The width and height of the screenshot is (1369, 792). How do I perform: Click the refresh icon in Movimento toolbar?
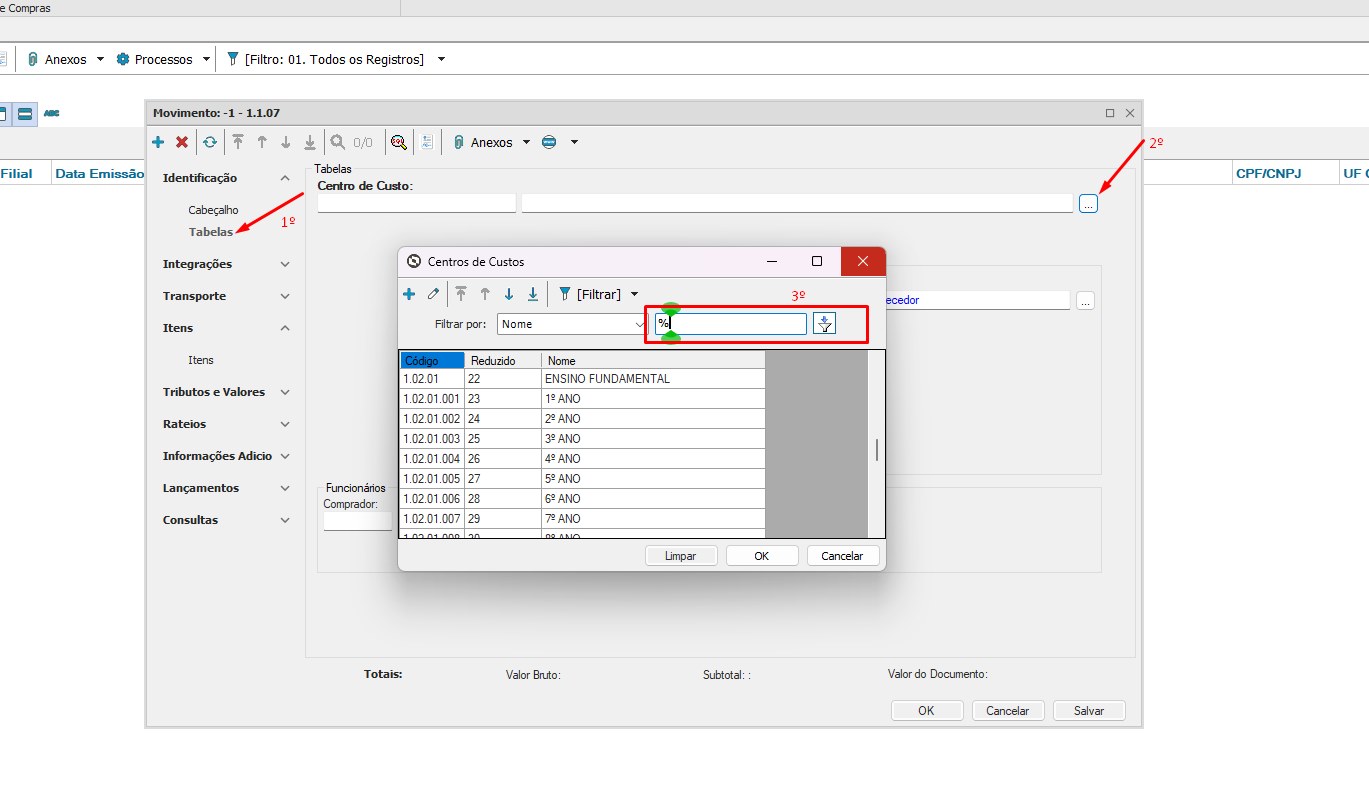(x=209, y=142)
